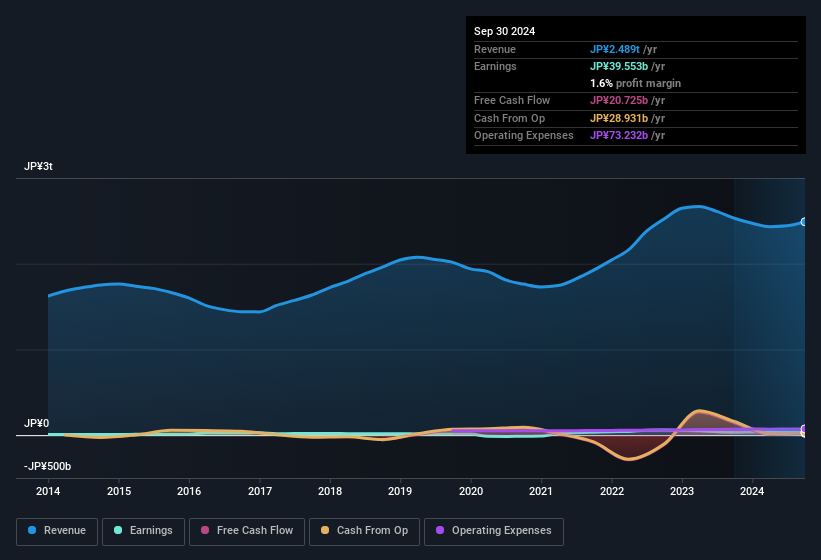This screenshot has height=560, width=821.
Task: Click the 1.6% profit margin text
Action: [635, 83]
